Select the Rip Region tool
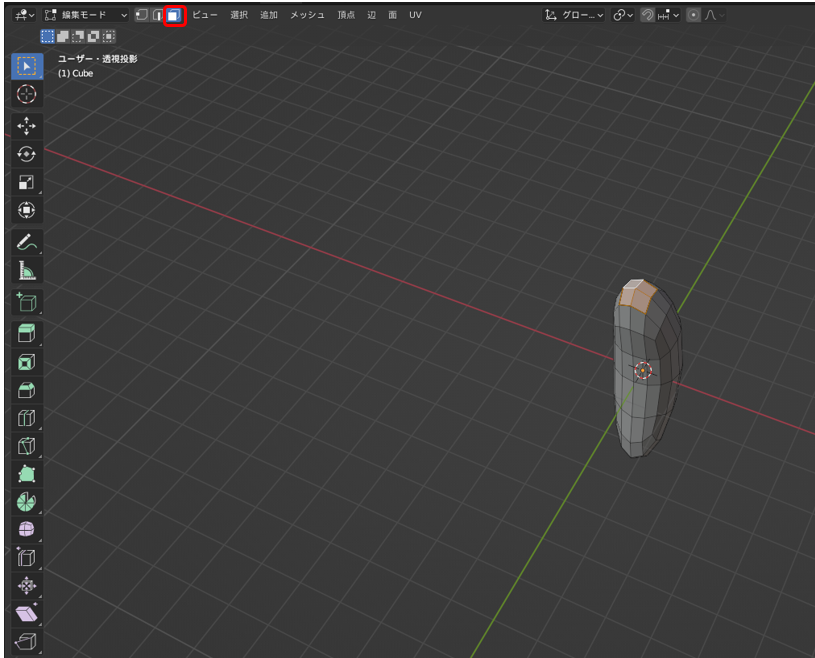 [27, 642]
